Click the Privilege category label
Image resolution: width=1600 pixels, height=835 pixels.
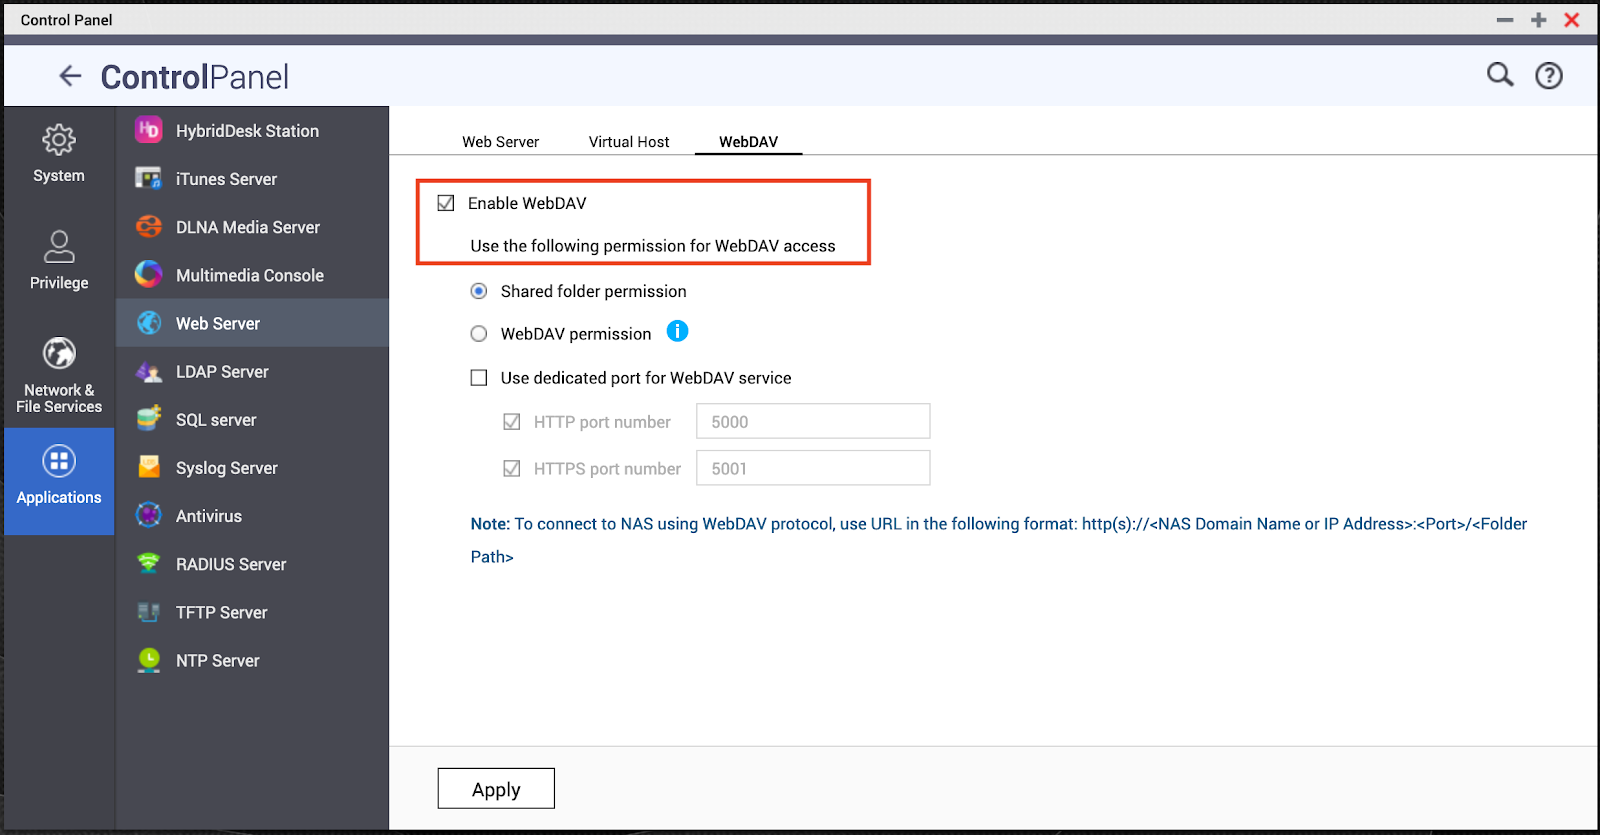(x=59, y=283)
